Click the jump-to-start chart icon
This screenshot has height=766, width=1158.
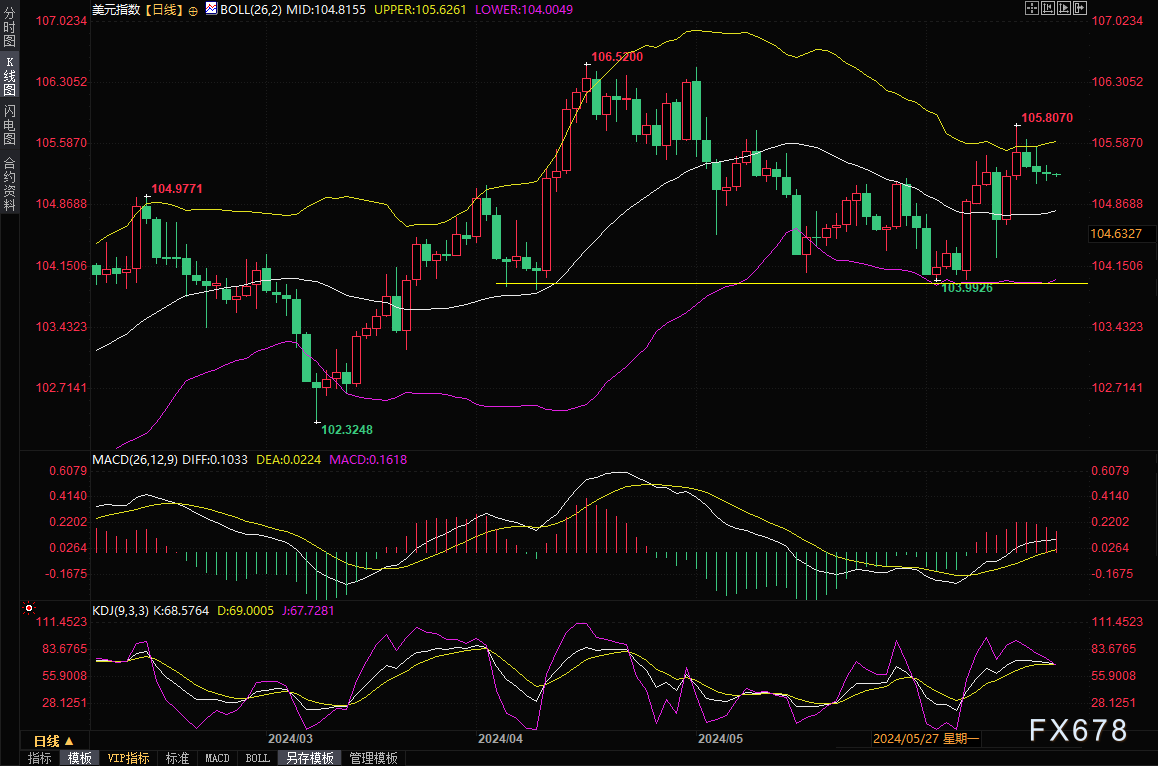(x=1049, y=8)
